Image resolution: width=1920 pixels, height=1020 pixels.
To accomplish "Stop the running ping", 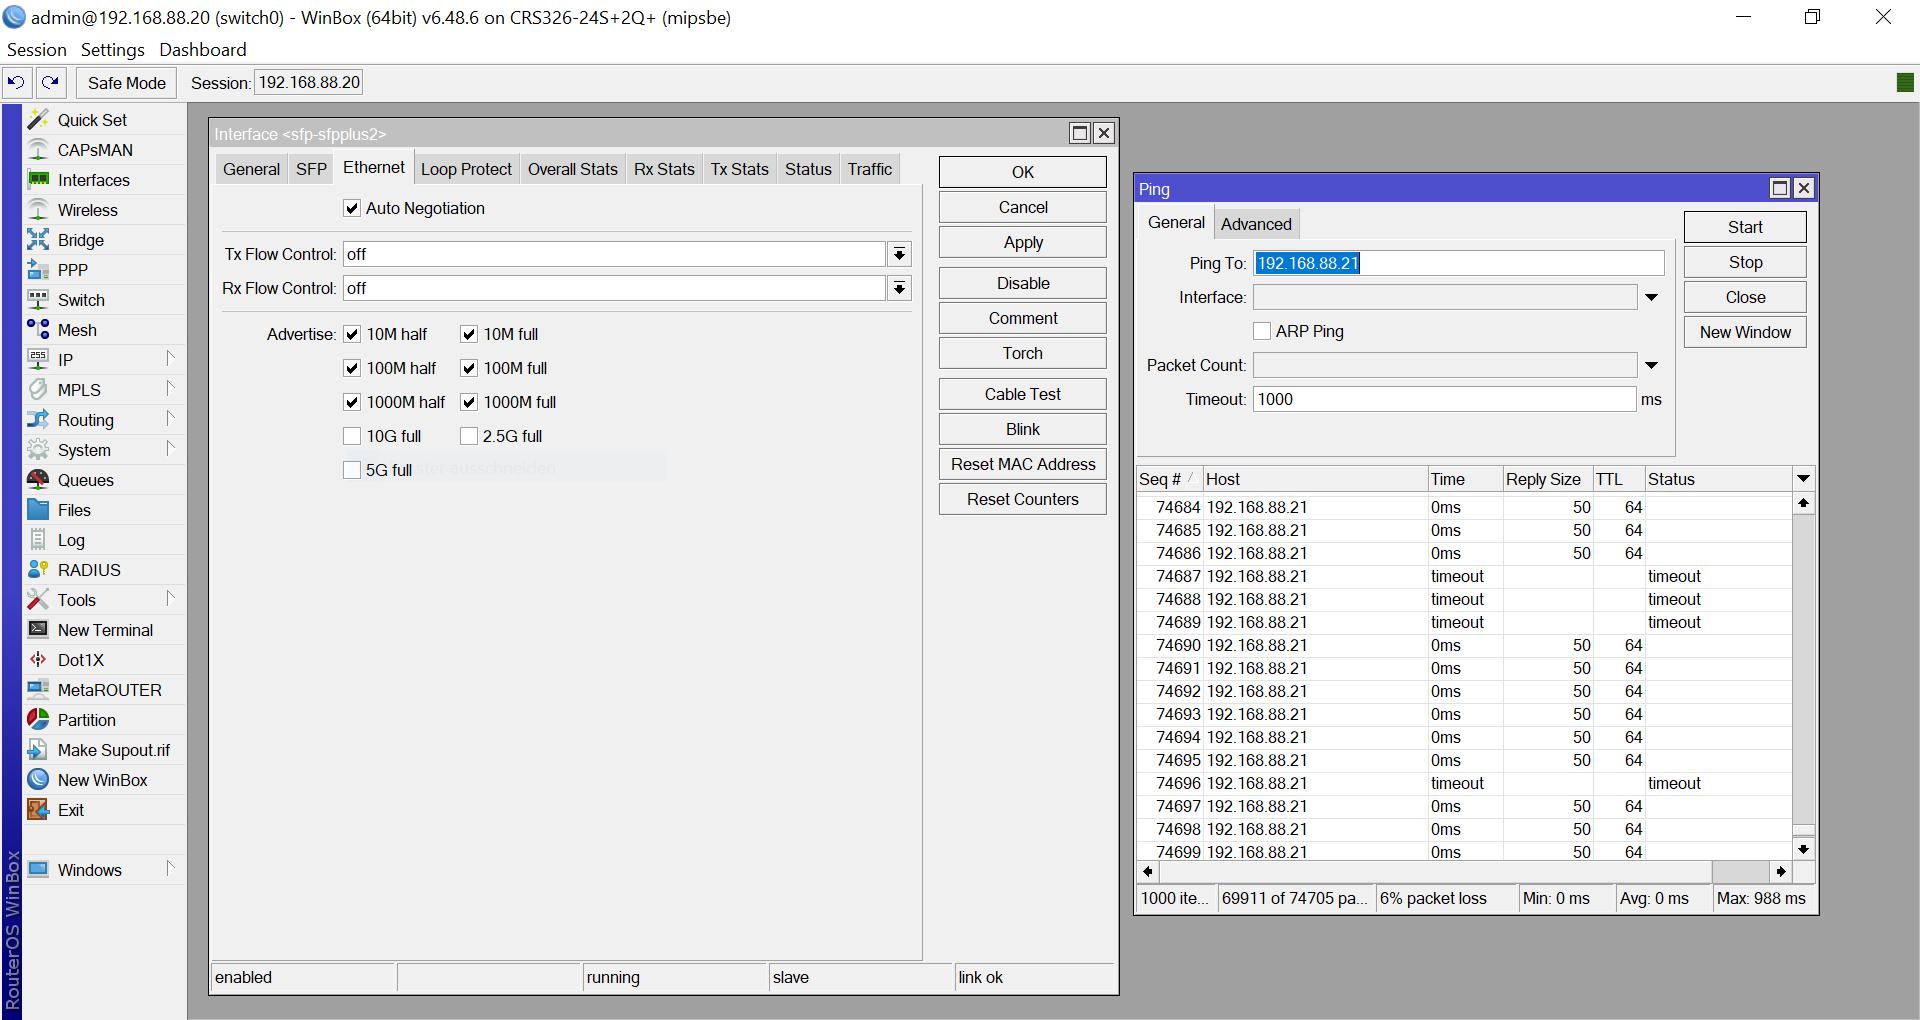I will point(1744,262).
